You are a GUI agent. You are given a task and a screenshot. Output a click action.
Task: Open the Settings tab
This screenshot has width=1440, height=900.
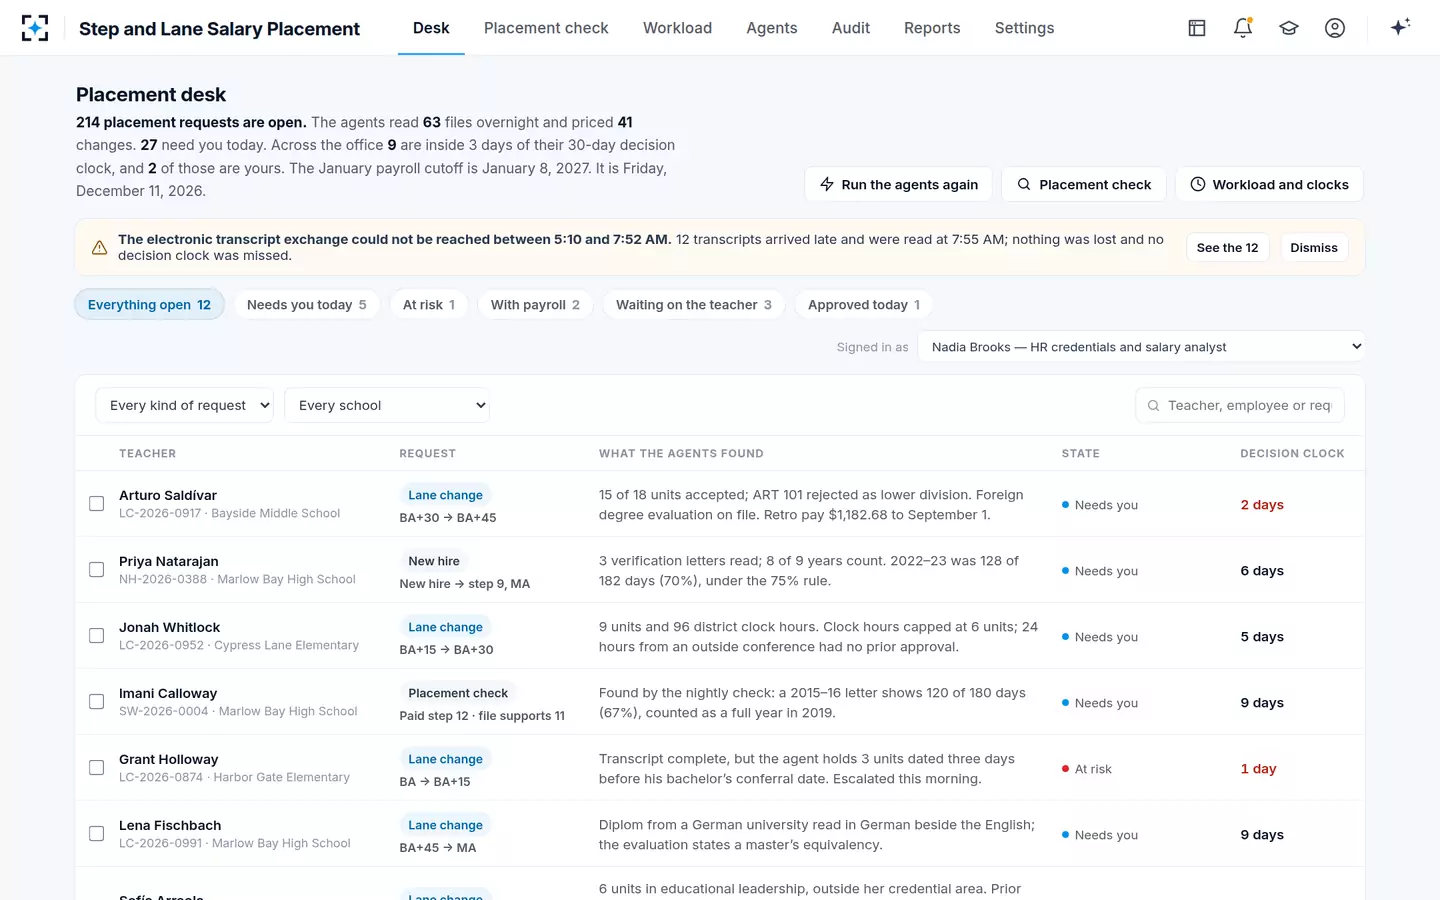(1024, 28)
